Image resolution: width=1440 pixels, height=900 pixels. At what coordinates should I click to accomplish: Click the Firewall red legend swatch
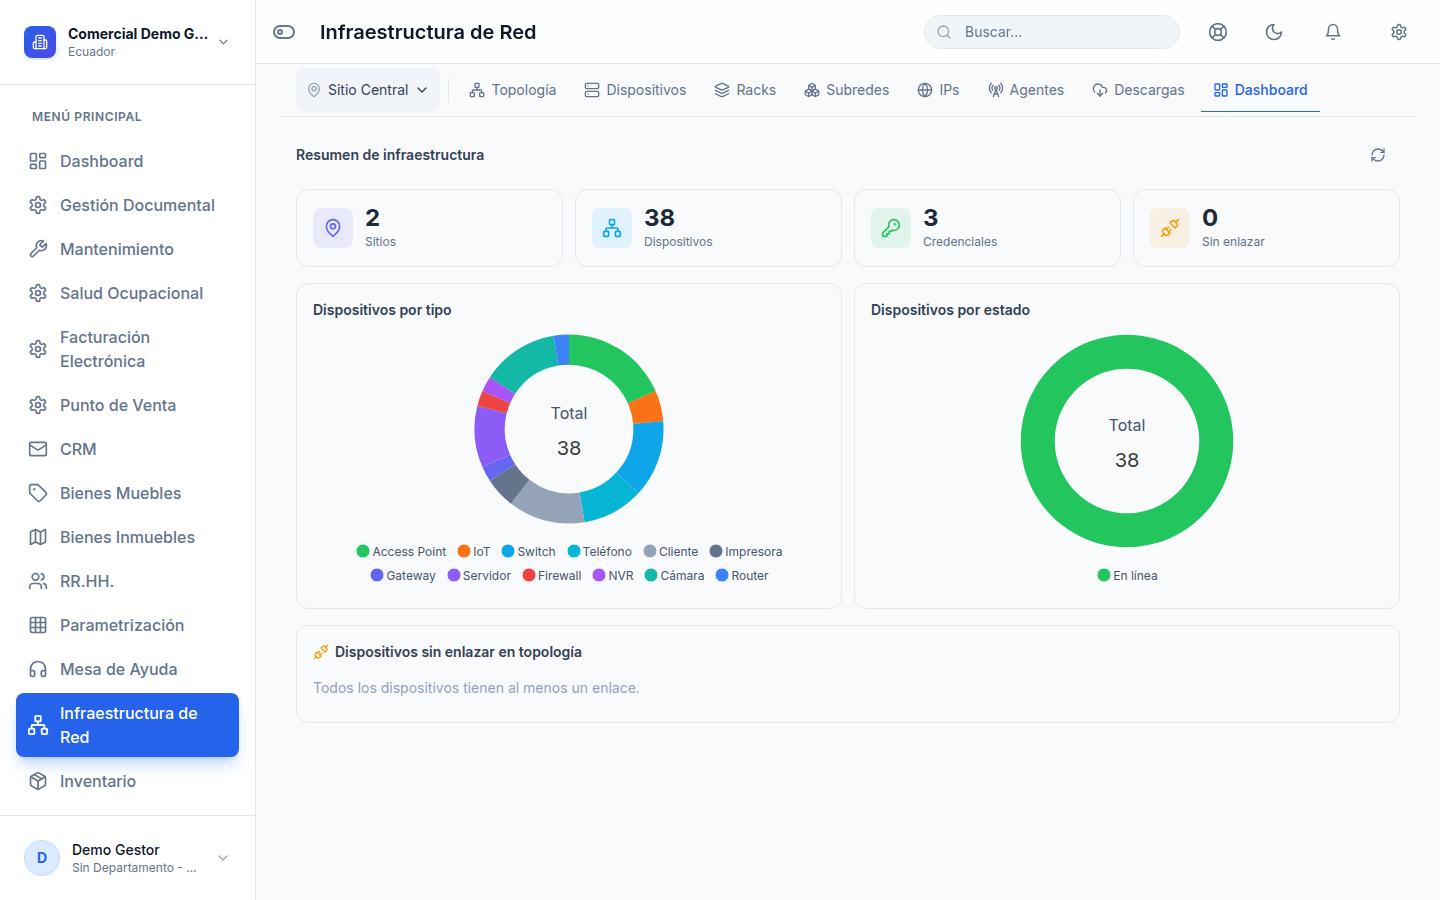529,575
